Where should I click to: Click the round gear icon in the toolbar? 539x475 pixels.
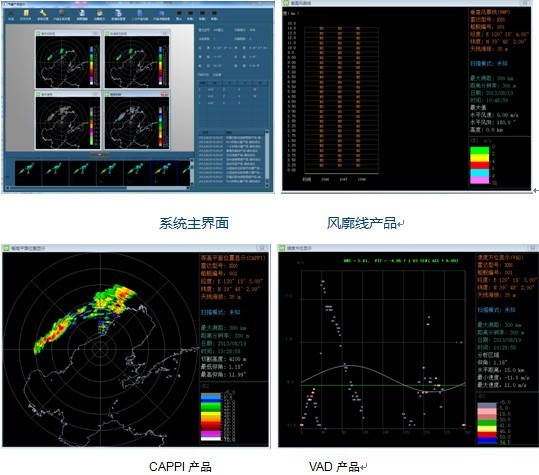[61, 13]
